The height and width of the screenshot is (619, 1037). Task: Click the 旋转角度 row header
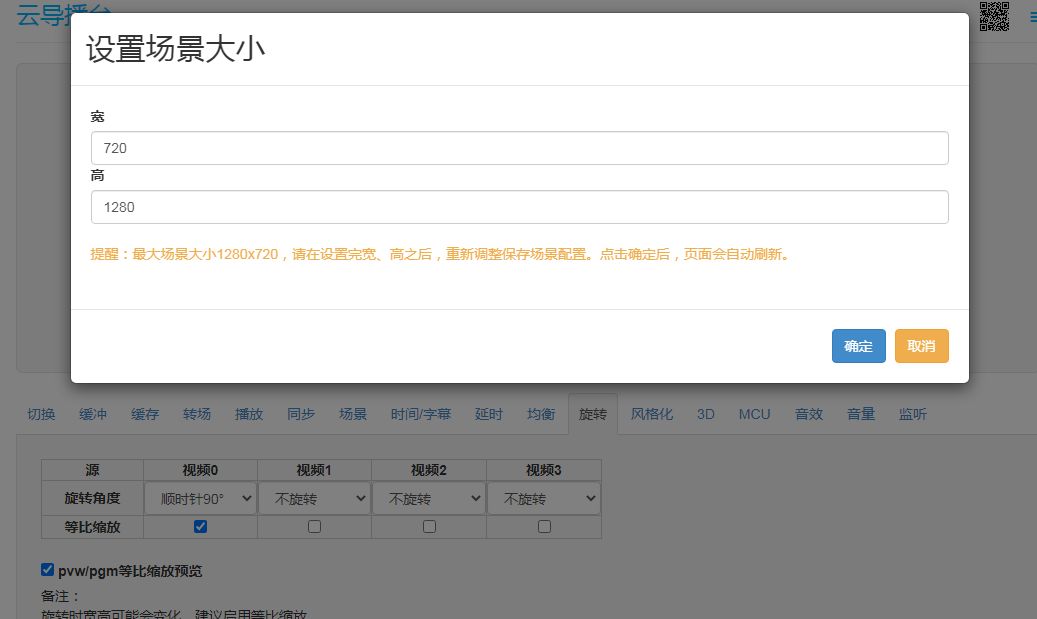(93, 498)
